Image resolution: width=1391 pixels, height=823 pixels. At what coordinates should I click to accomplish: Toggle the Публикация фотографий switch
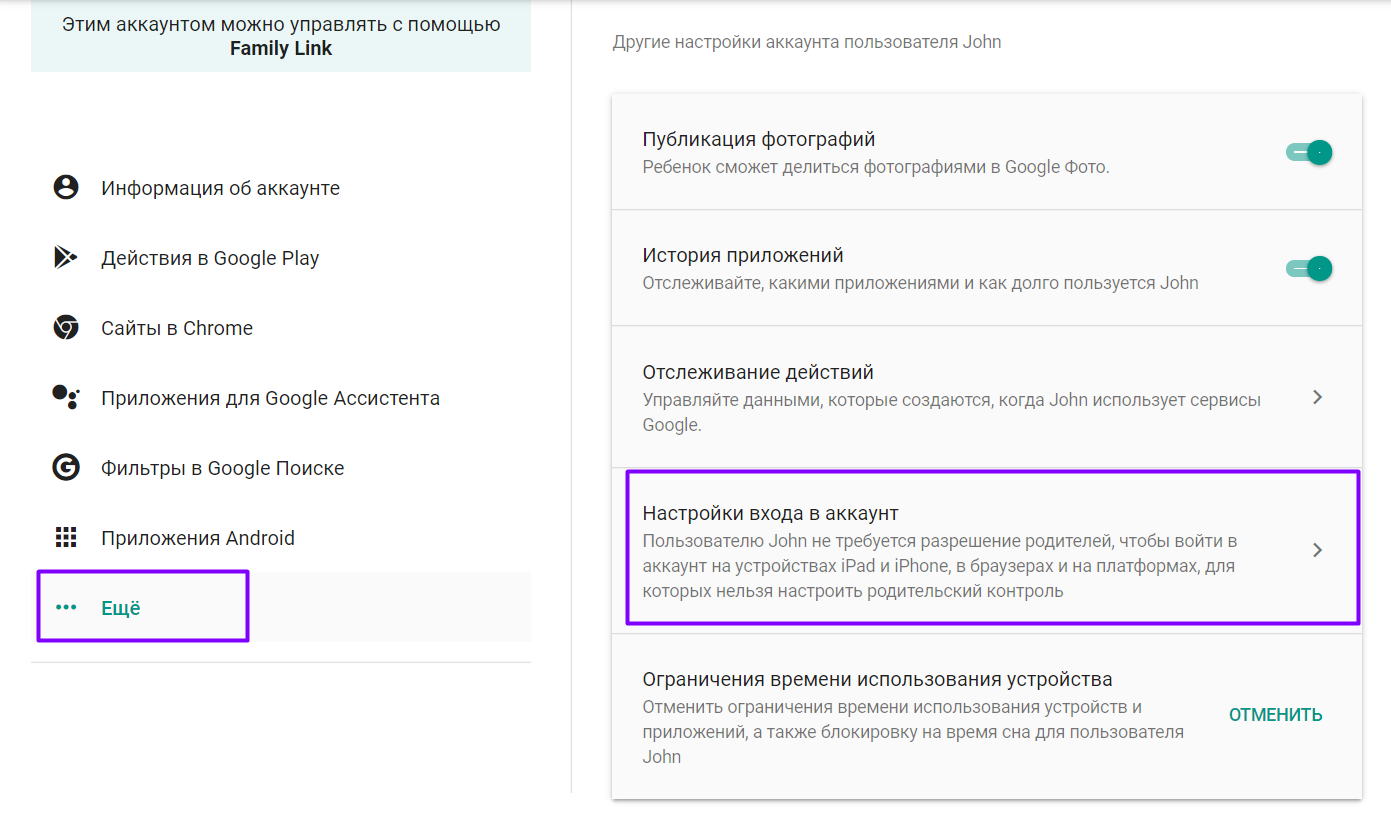[1309, 152]
